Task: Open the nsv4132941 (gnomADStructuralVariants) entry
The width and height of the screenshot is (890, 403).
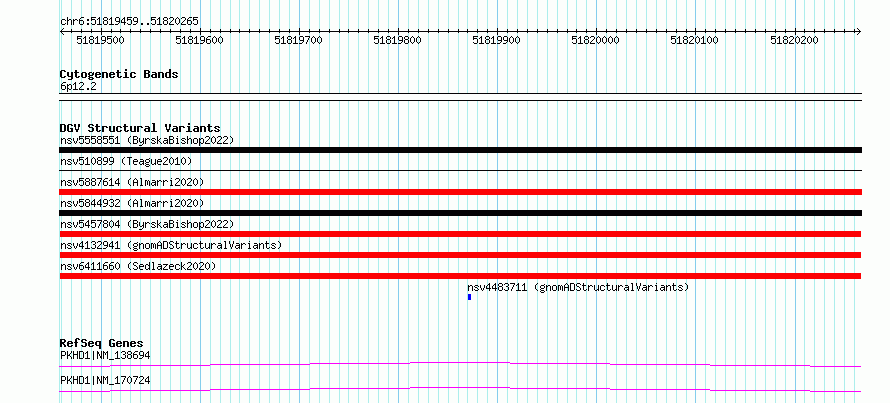Action: [171, 245]
